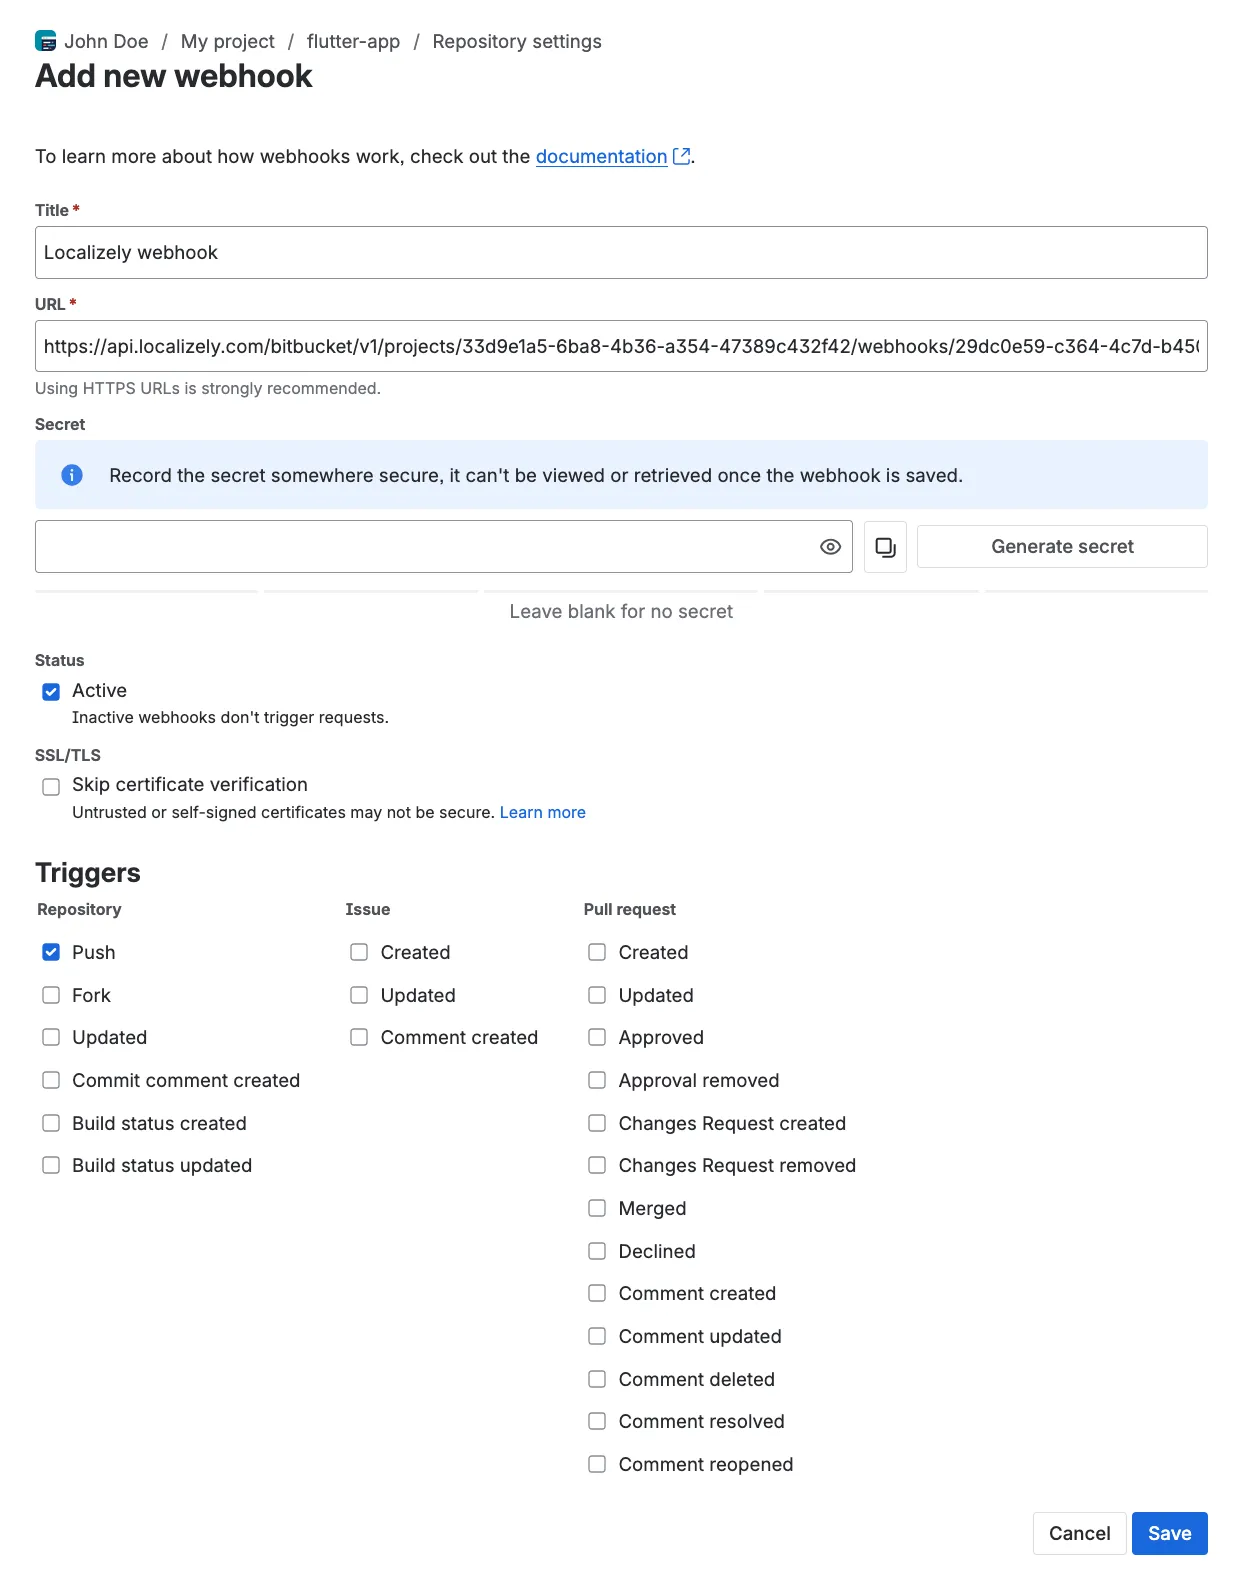1248x1592 pixels.
Task: Check Issue Created trigger
Action: pos(358,952)
